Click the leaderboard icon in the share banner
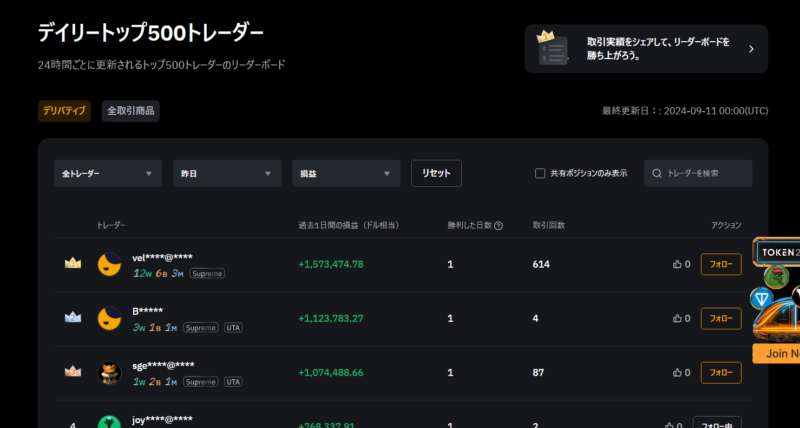This screenshot has height=428, width=800. [x=552, y=48]
